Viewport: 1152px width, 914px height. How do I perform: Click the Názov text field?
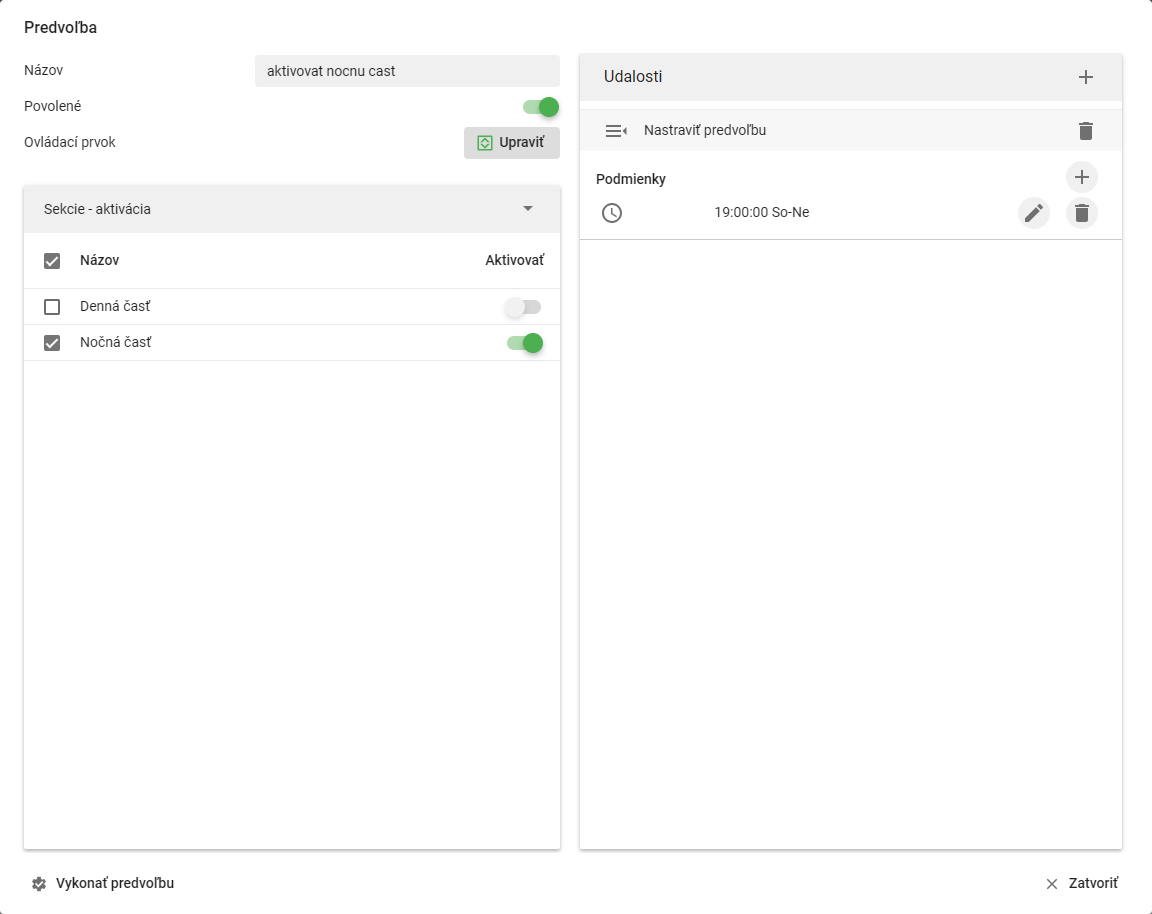click(407, 71)
